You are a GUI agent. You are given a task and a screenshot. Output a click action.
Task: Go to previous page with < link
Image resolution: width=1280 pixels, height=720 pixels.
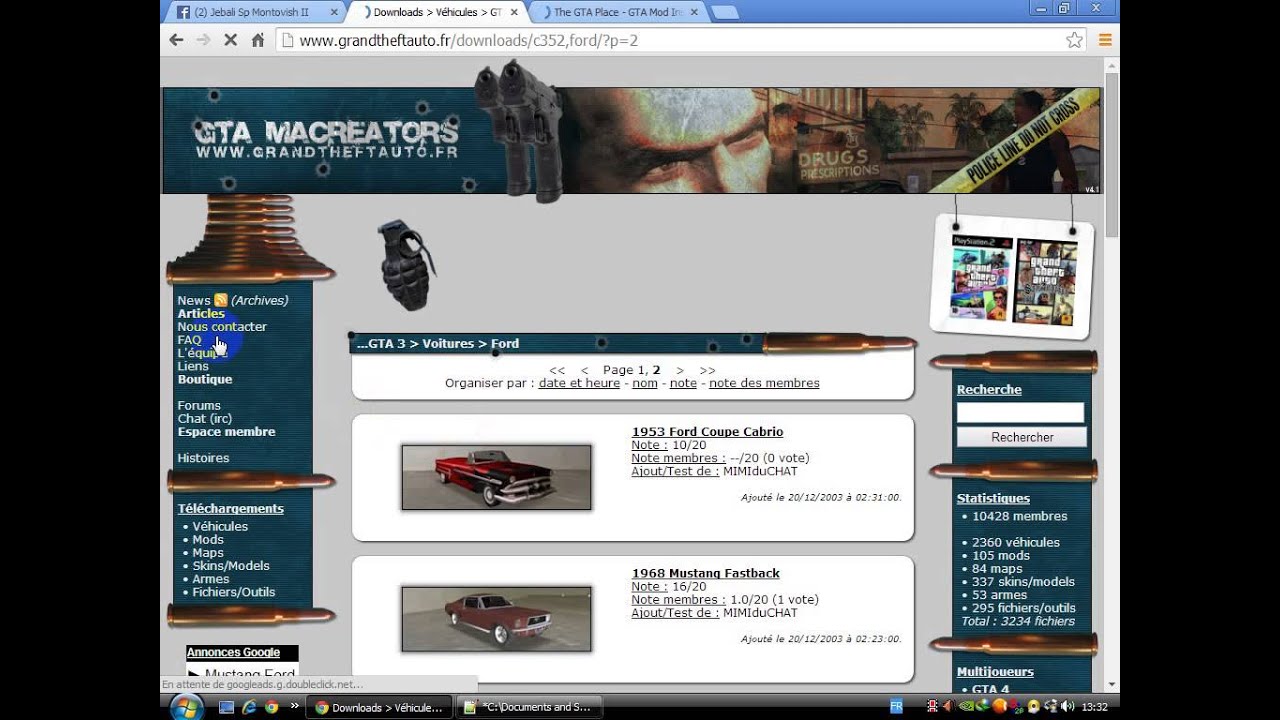[x=585, y=370]
